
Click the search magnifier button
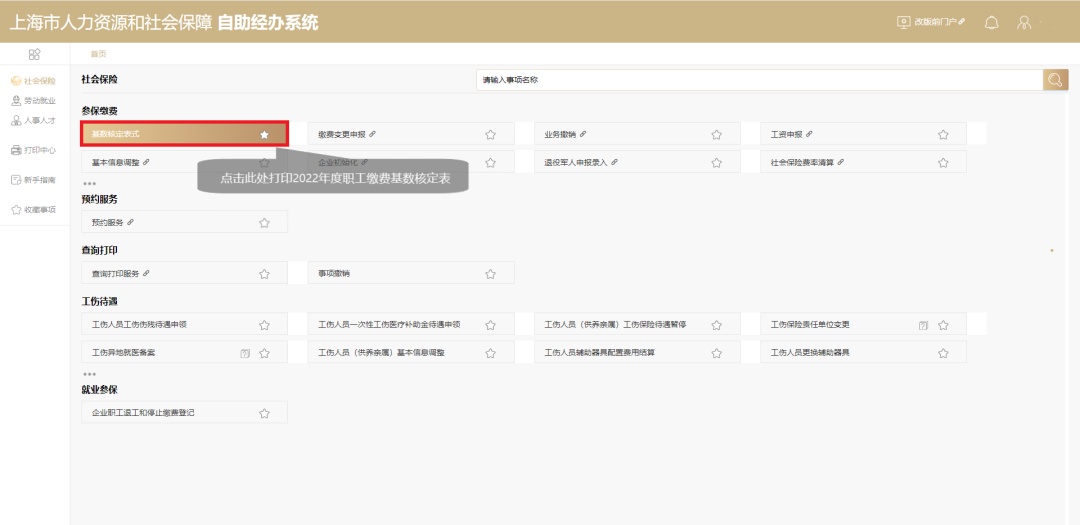click(x=1055, y=80)
